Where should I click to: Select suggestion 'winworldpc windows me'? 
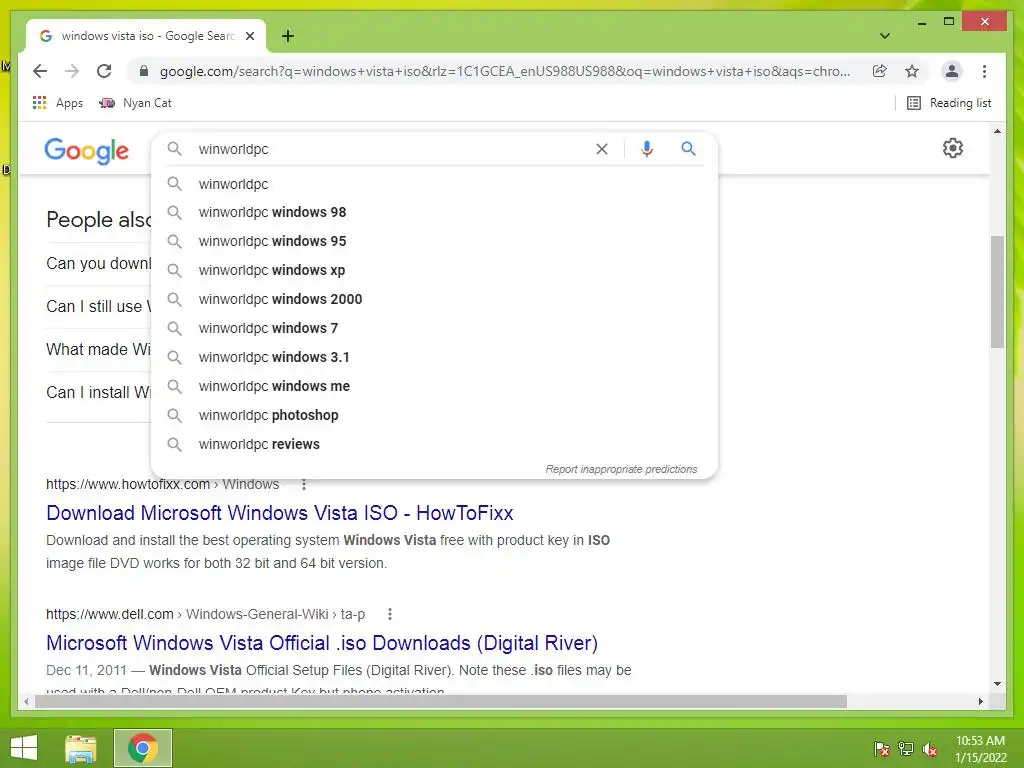pos(434,386)
